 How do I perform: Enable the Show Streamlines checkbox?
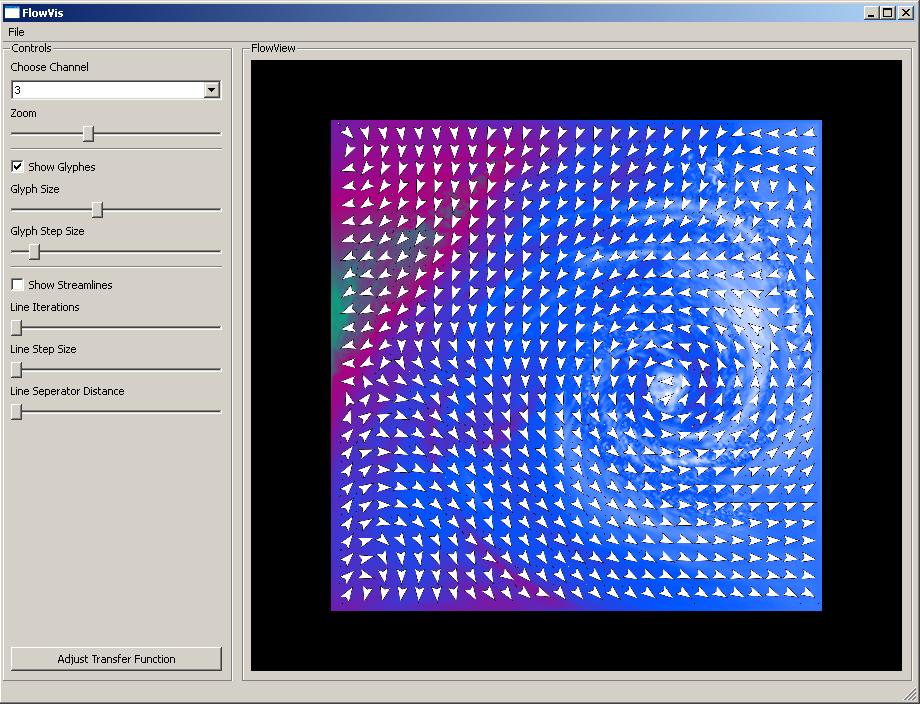17,285
